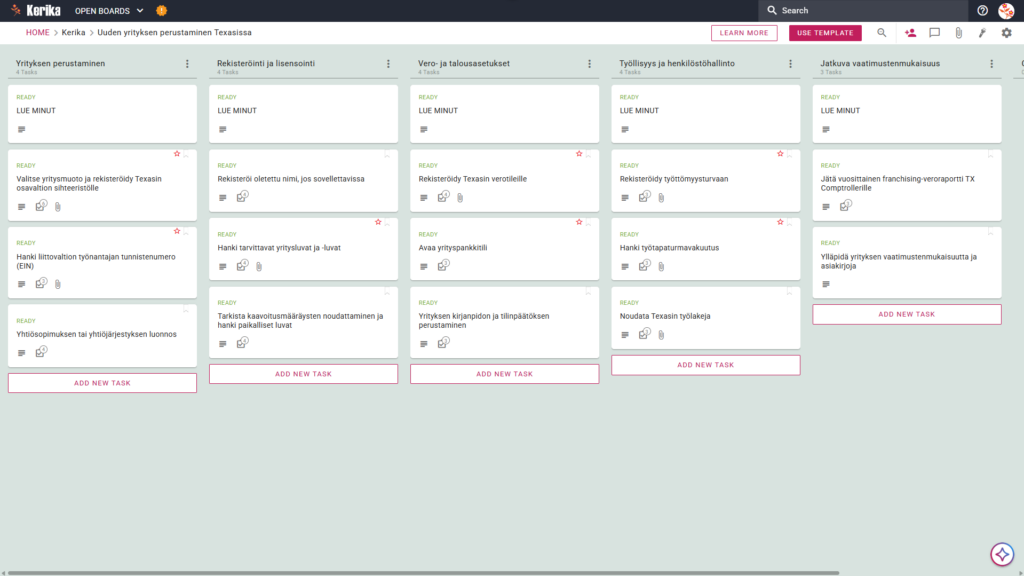Toggle star on Avaa yrityspankkitili card

click(x=579, y=222)
